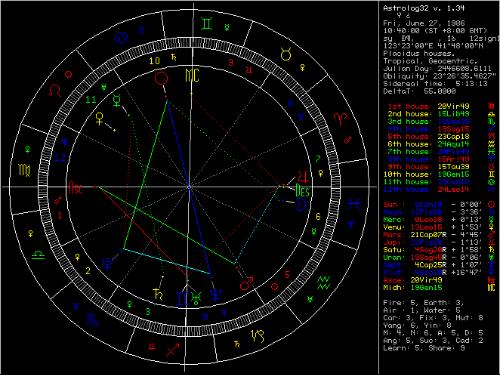Click the blue Pisces sign glyph on the wheel's outer ring
Image resolution: width=500 pixels, height=375 pixels.
pos(355,203)
